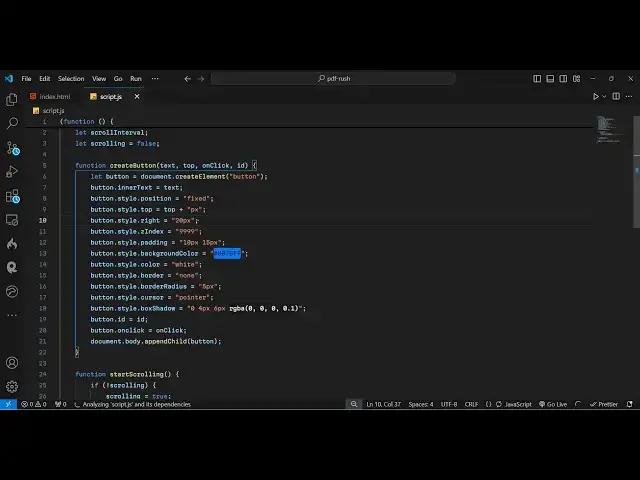The height and width of the screenshot is (480, 640).
Task: Change line ending via CRLF
Action: [471, 404]
